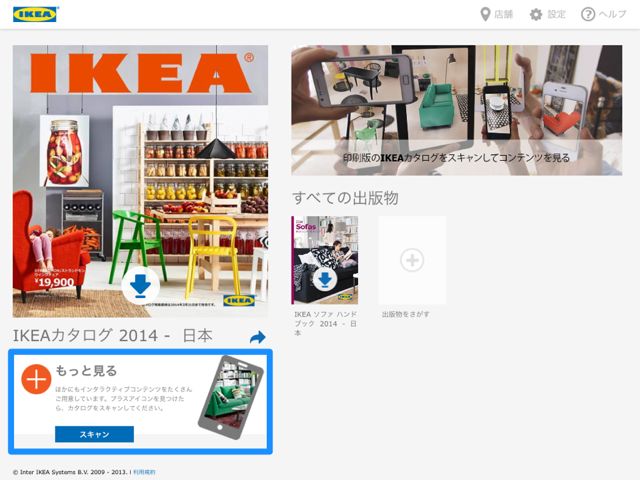Open the 利用規約 terms link in the footer

[x=144, y=472]
